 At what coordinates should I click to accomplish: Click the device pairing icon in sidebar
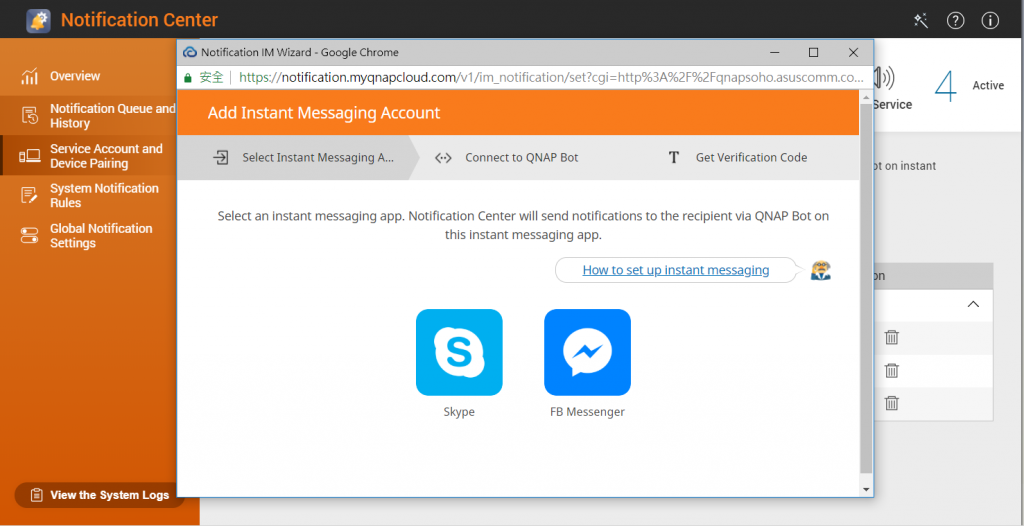[29, 156]
